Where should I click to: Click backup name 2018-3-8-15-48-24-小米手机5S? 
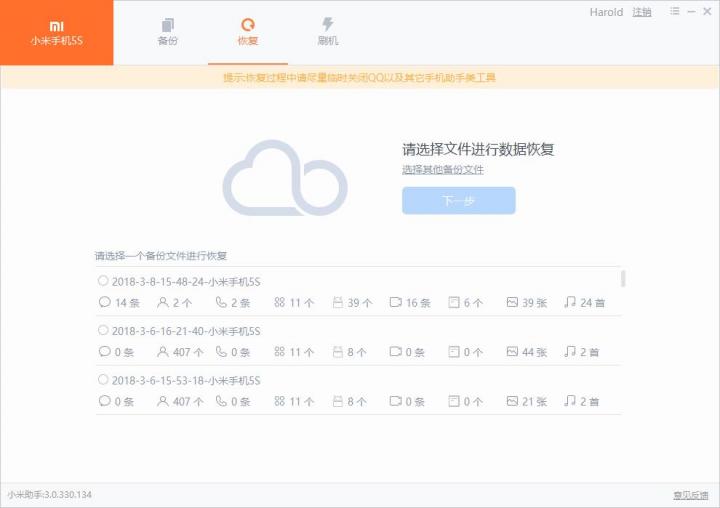(x=186, y=282)
